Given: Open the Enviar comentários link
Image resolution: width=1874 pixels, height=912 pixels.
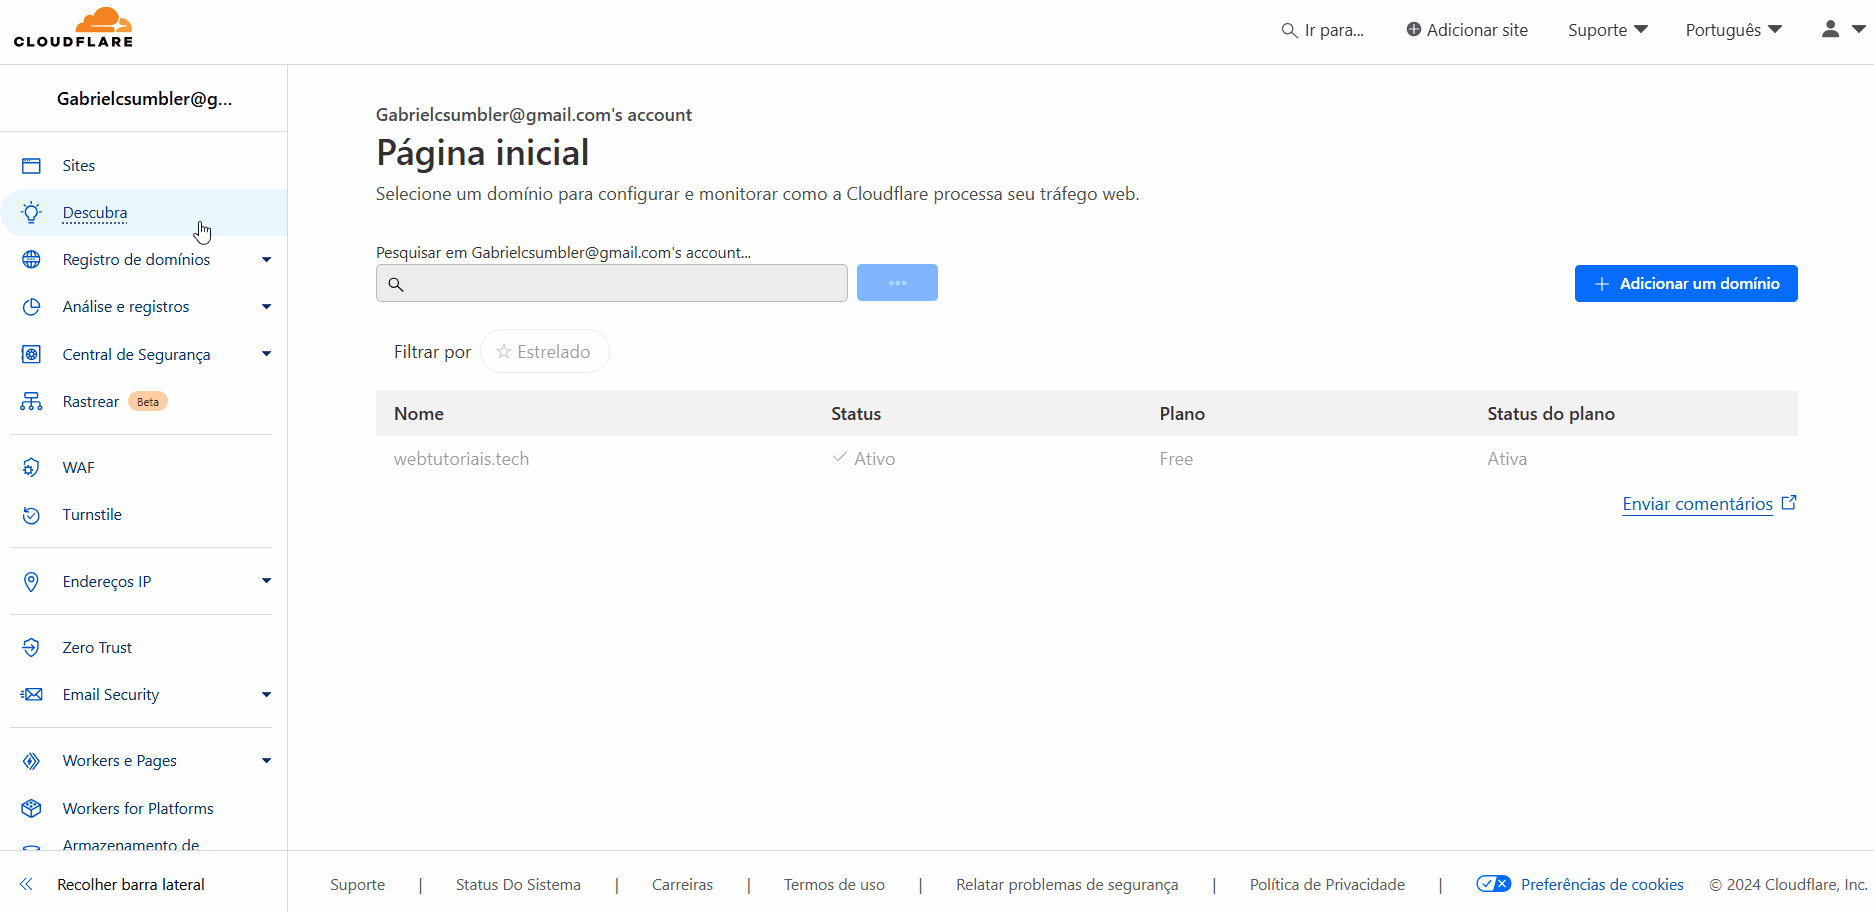Looking at the screenshot, I should [1697, 503].
